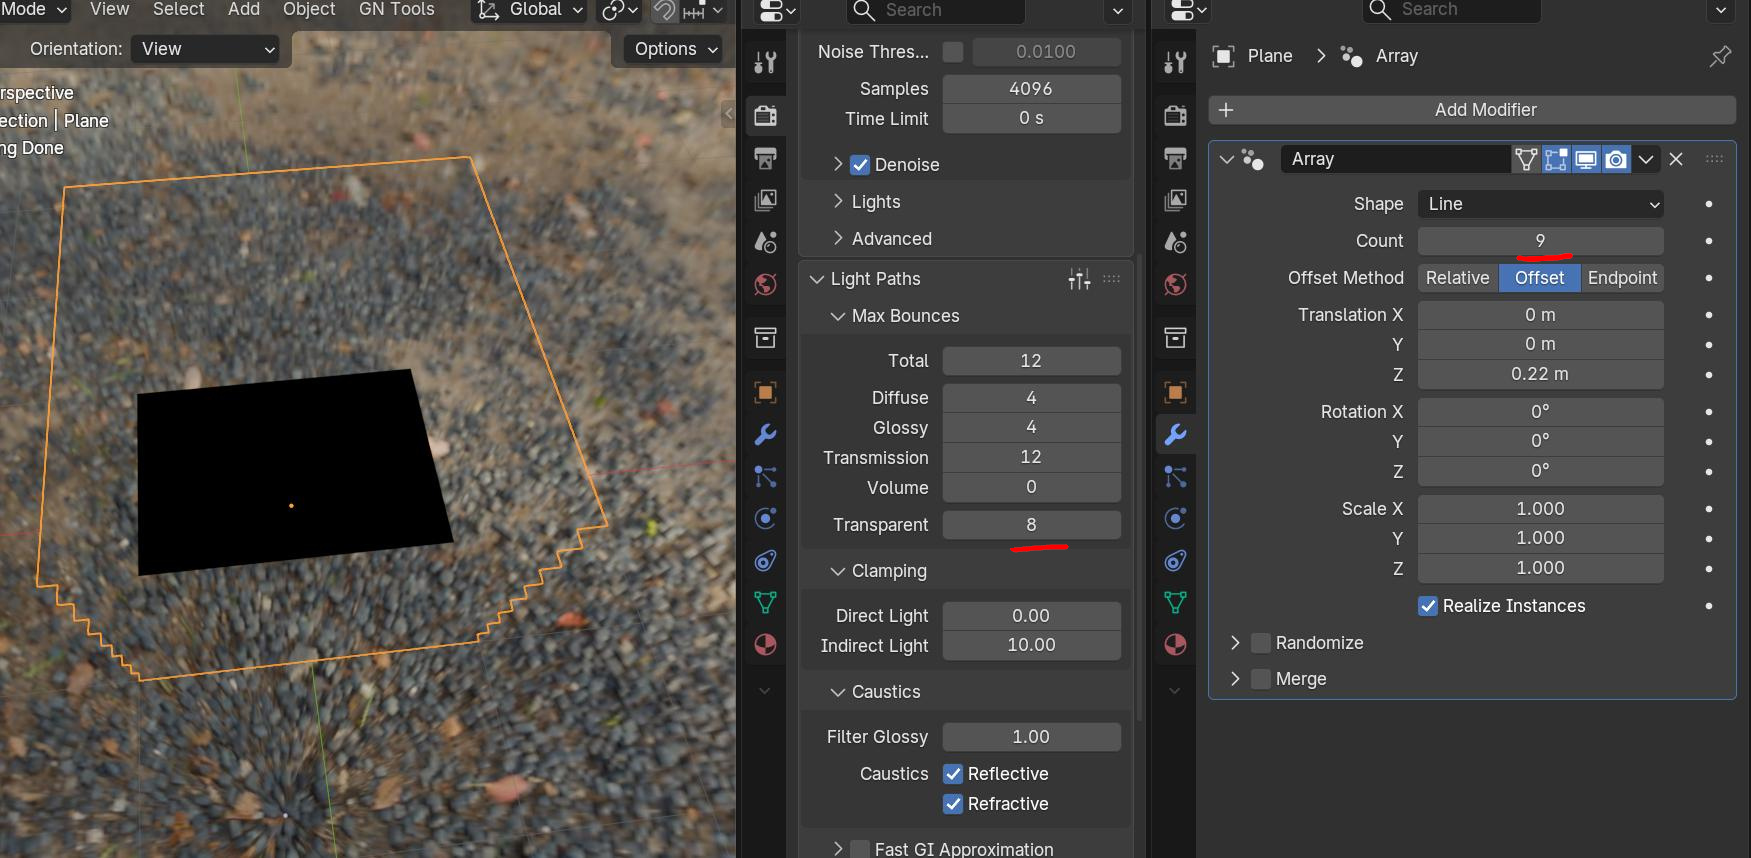Uncheck Realize Instances
The height and width of the screenshot is (858, 1751).
1428,606
